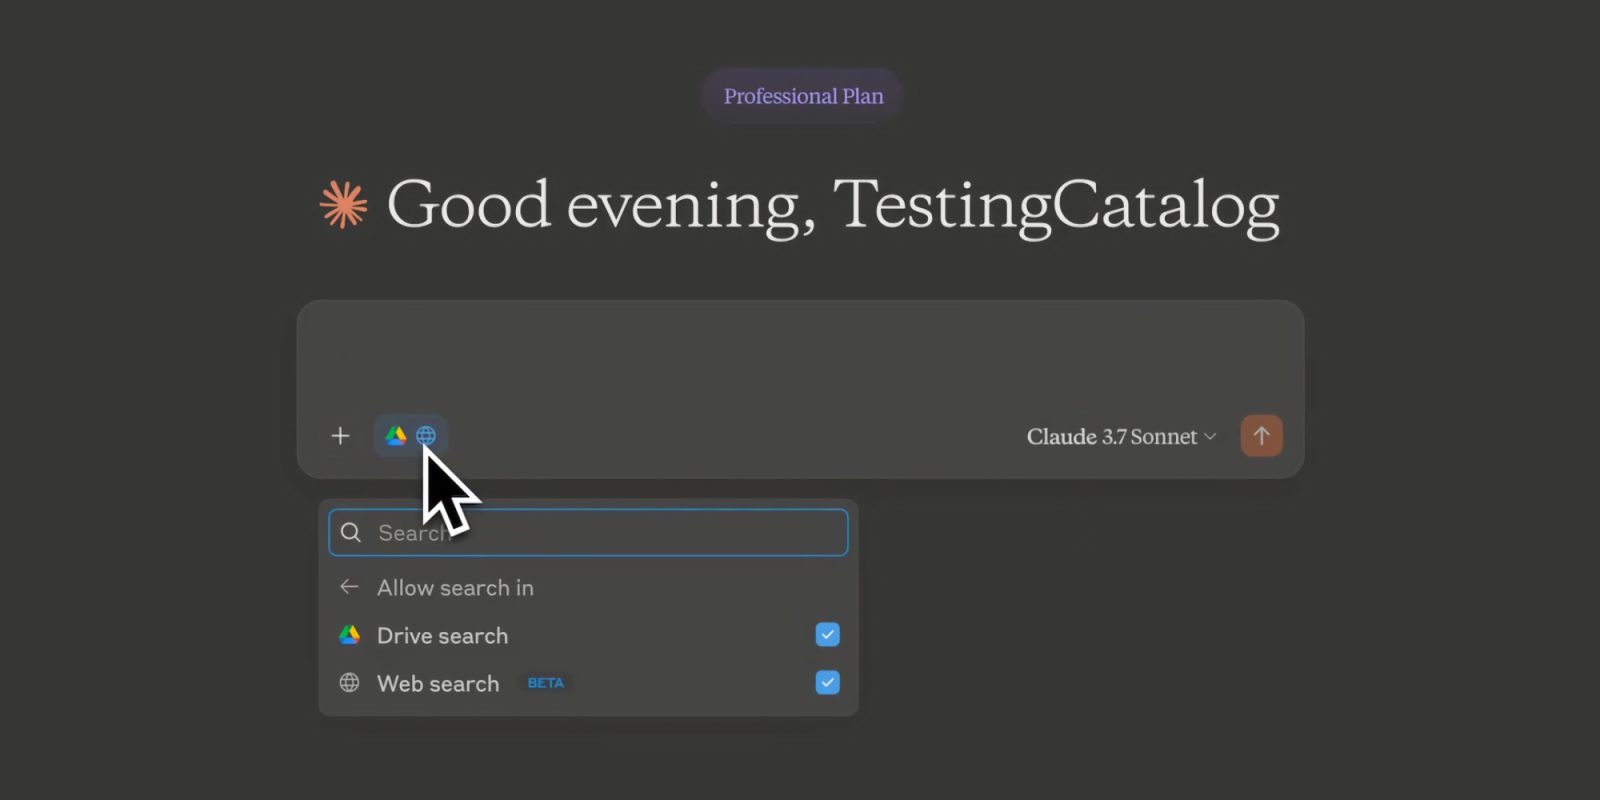Click the Drive icon beside Drive search
1600x800 pixels.
pyautogui.click(x=349, y=635)
